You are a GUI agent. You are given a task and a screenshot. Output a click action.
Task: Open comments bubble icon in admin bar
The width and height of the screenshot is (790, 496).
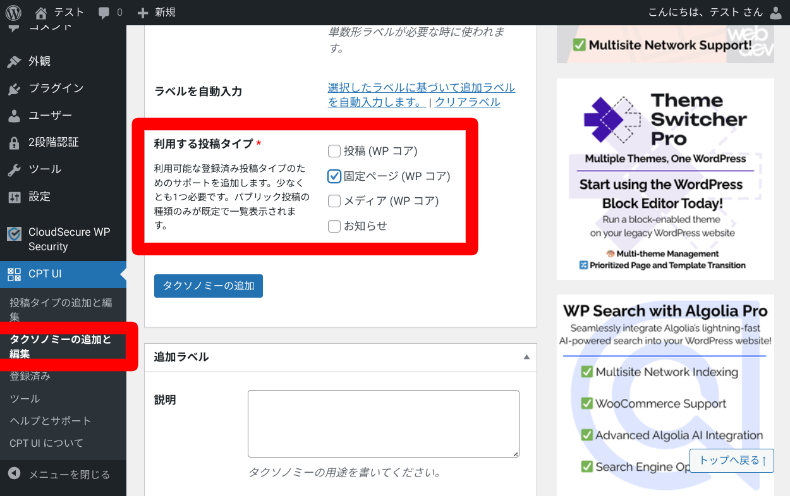point(104,13)
